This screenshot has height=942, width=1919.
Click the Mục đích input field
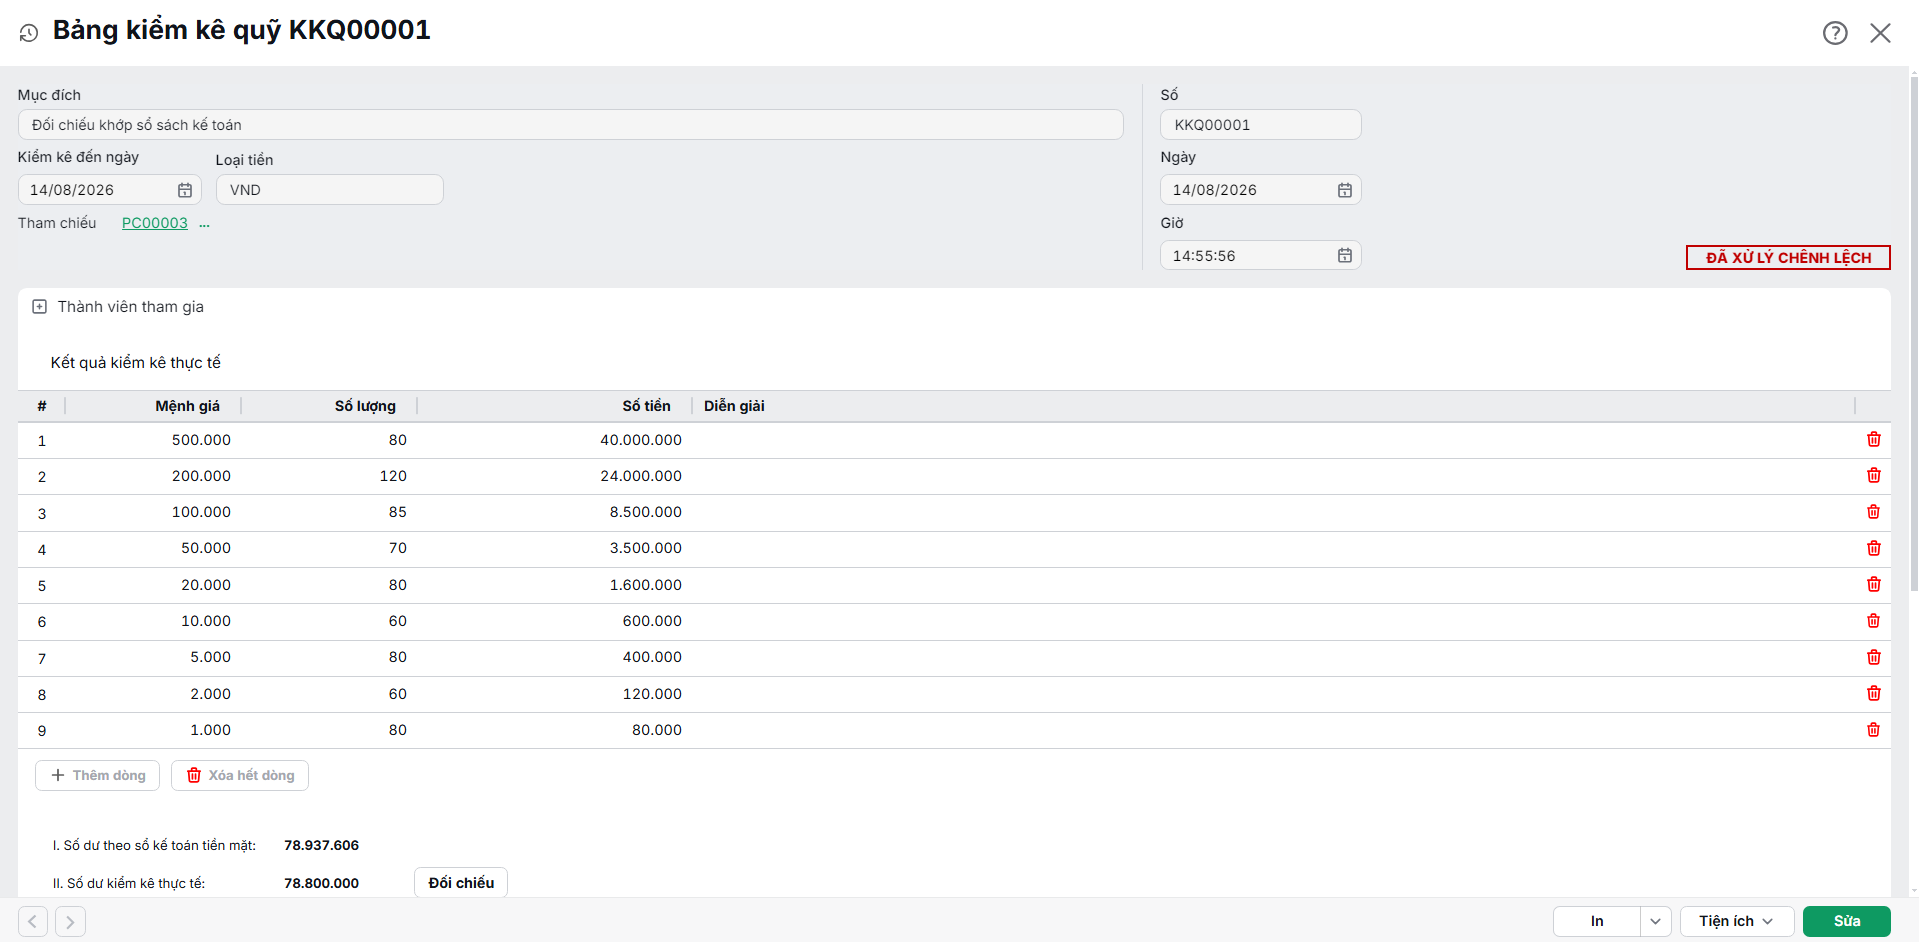571,125
